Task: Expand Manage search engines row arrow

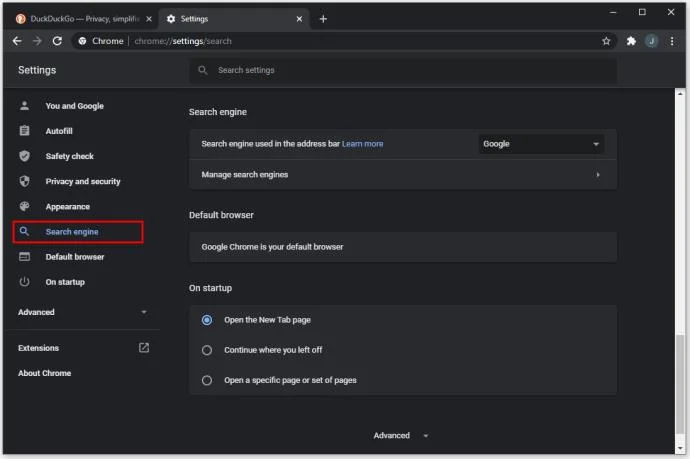Action: tap(598, 175)
